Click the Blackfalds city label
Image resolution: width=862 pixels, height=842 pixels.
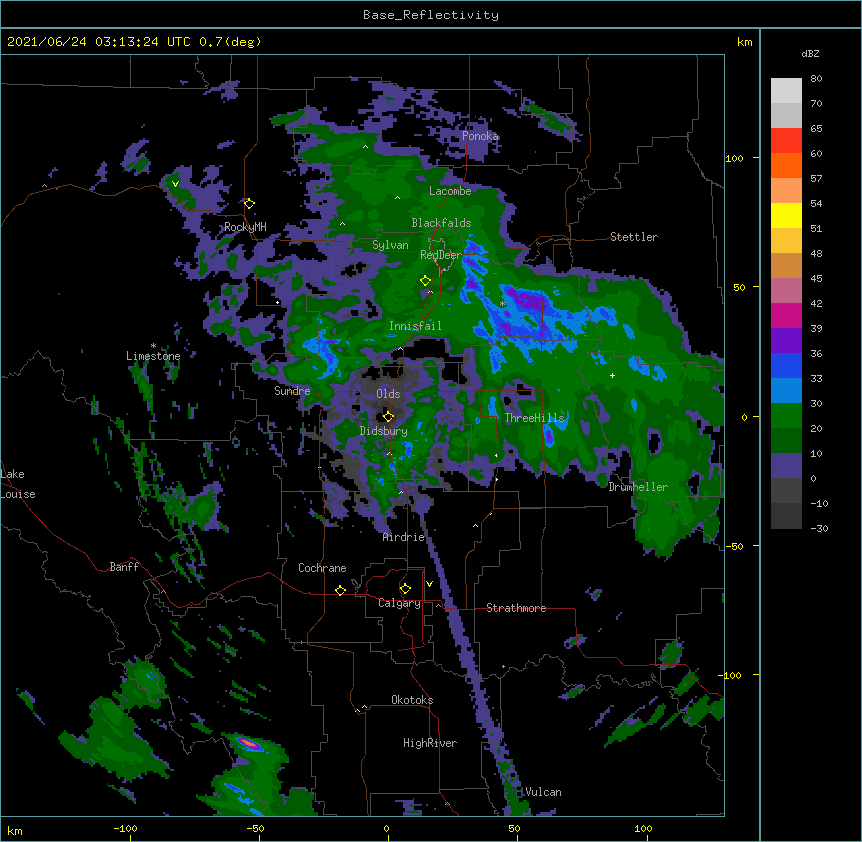pos(441,223)
